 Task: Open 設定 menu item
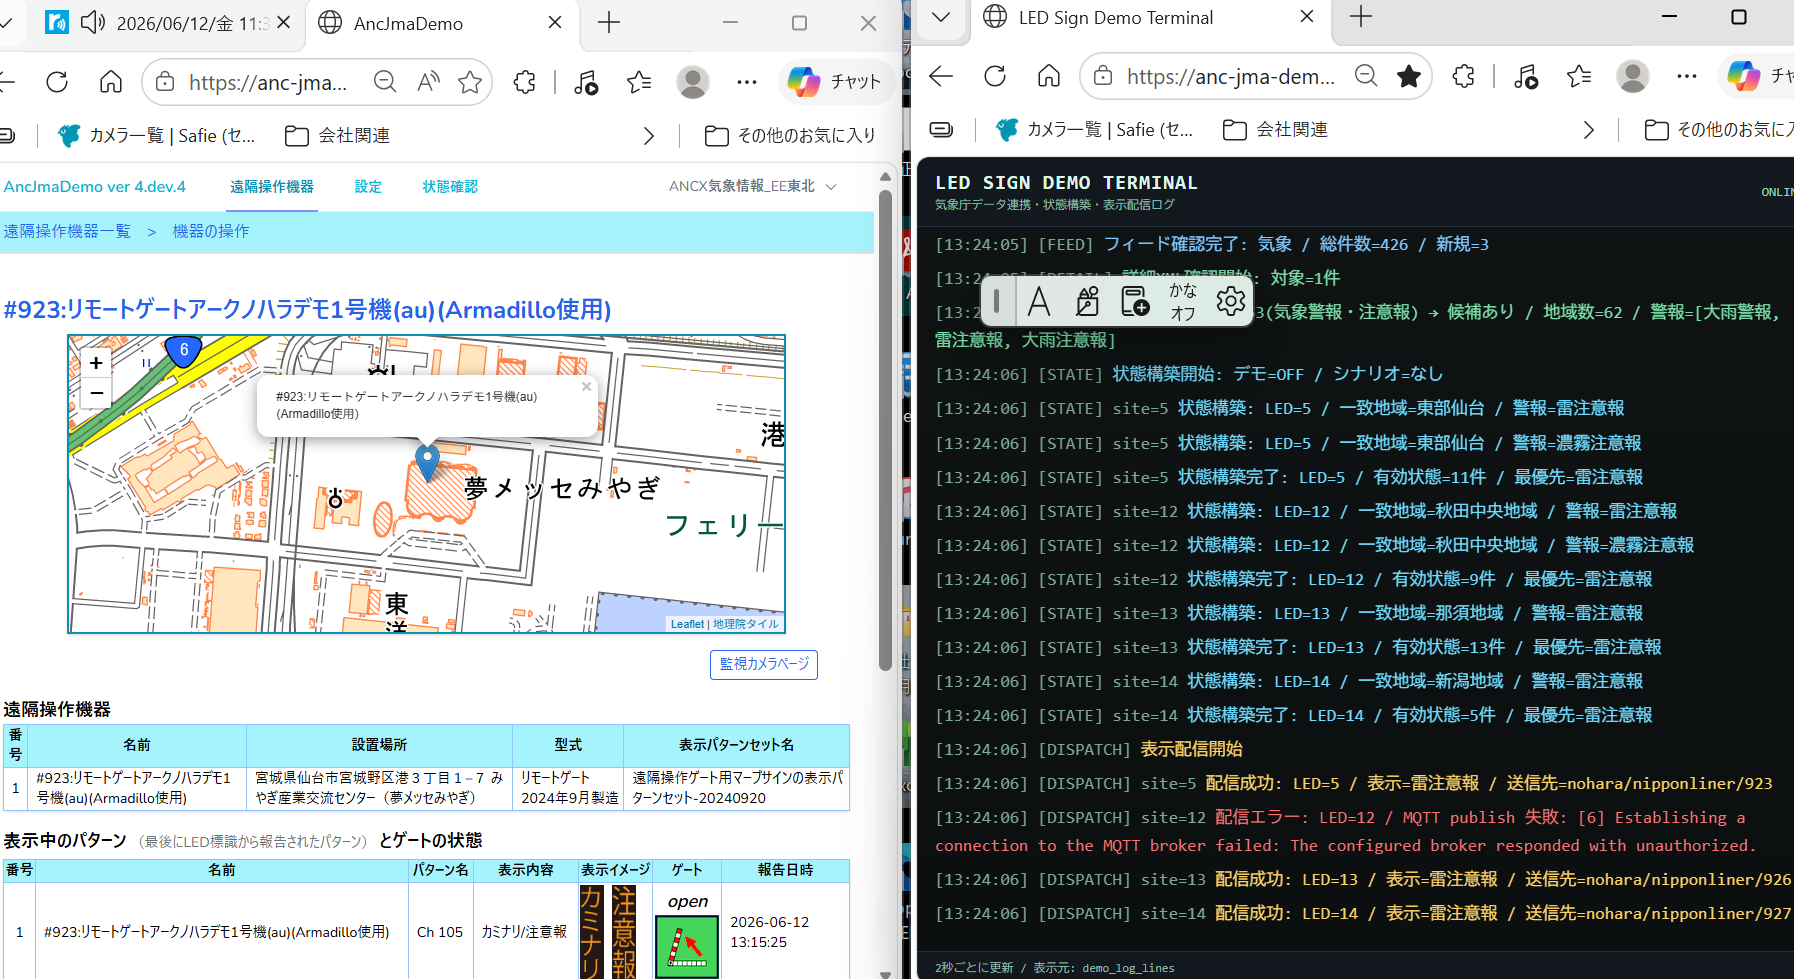click(x=368, y=187)
